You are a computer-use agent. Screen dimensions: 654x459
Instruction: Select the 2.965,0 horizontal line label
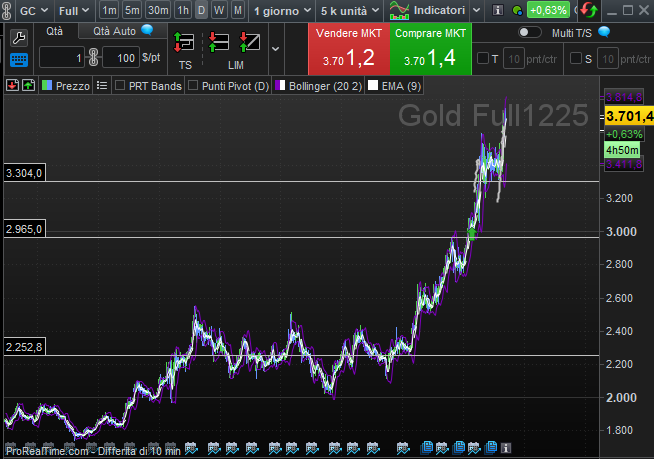pos(25,229)
